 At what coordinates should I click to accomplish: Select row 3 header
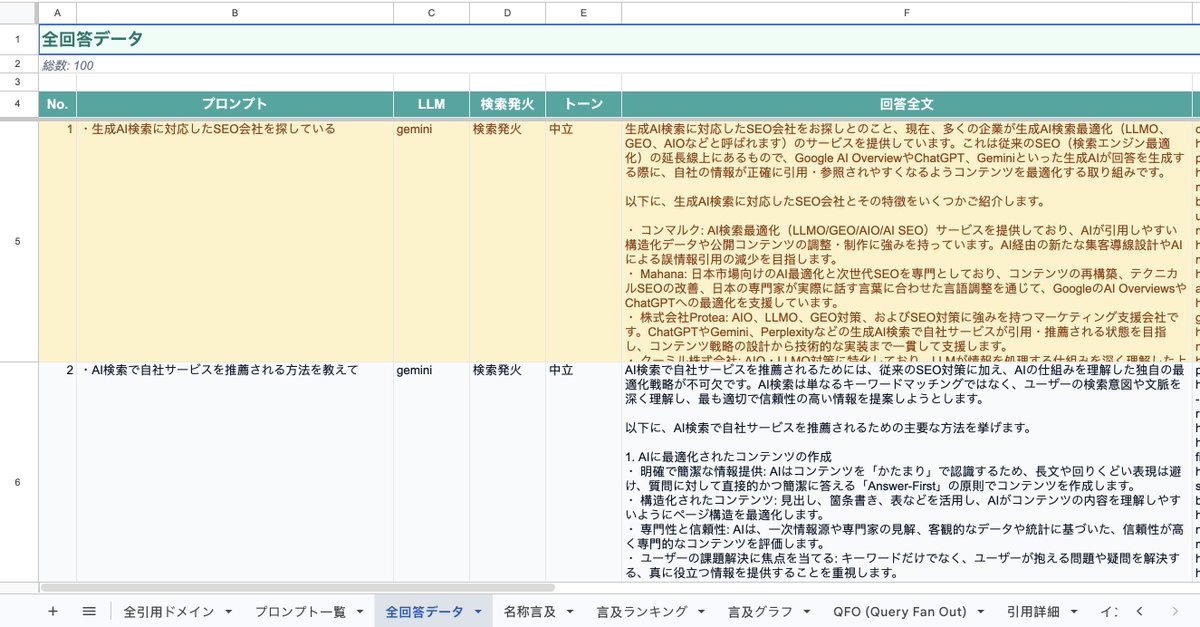(19, 81)
